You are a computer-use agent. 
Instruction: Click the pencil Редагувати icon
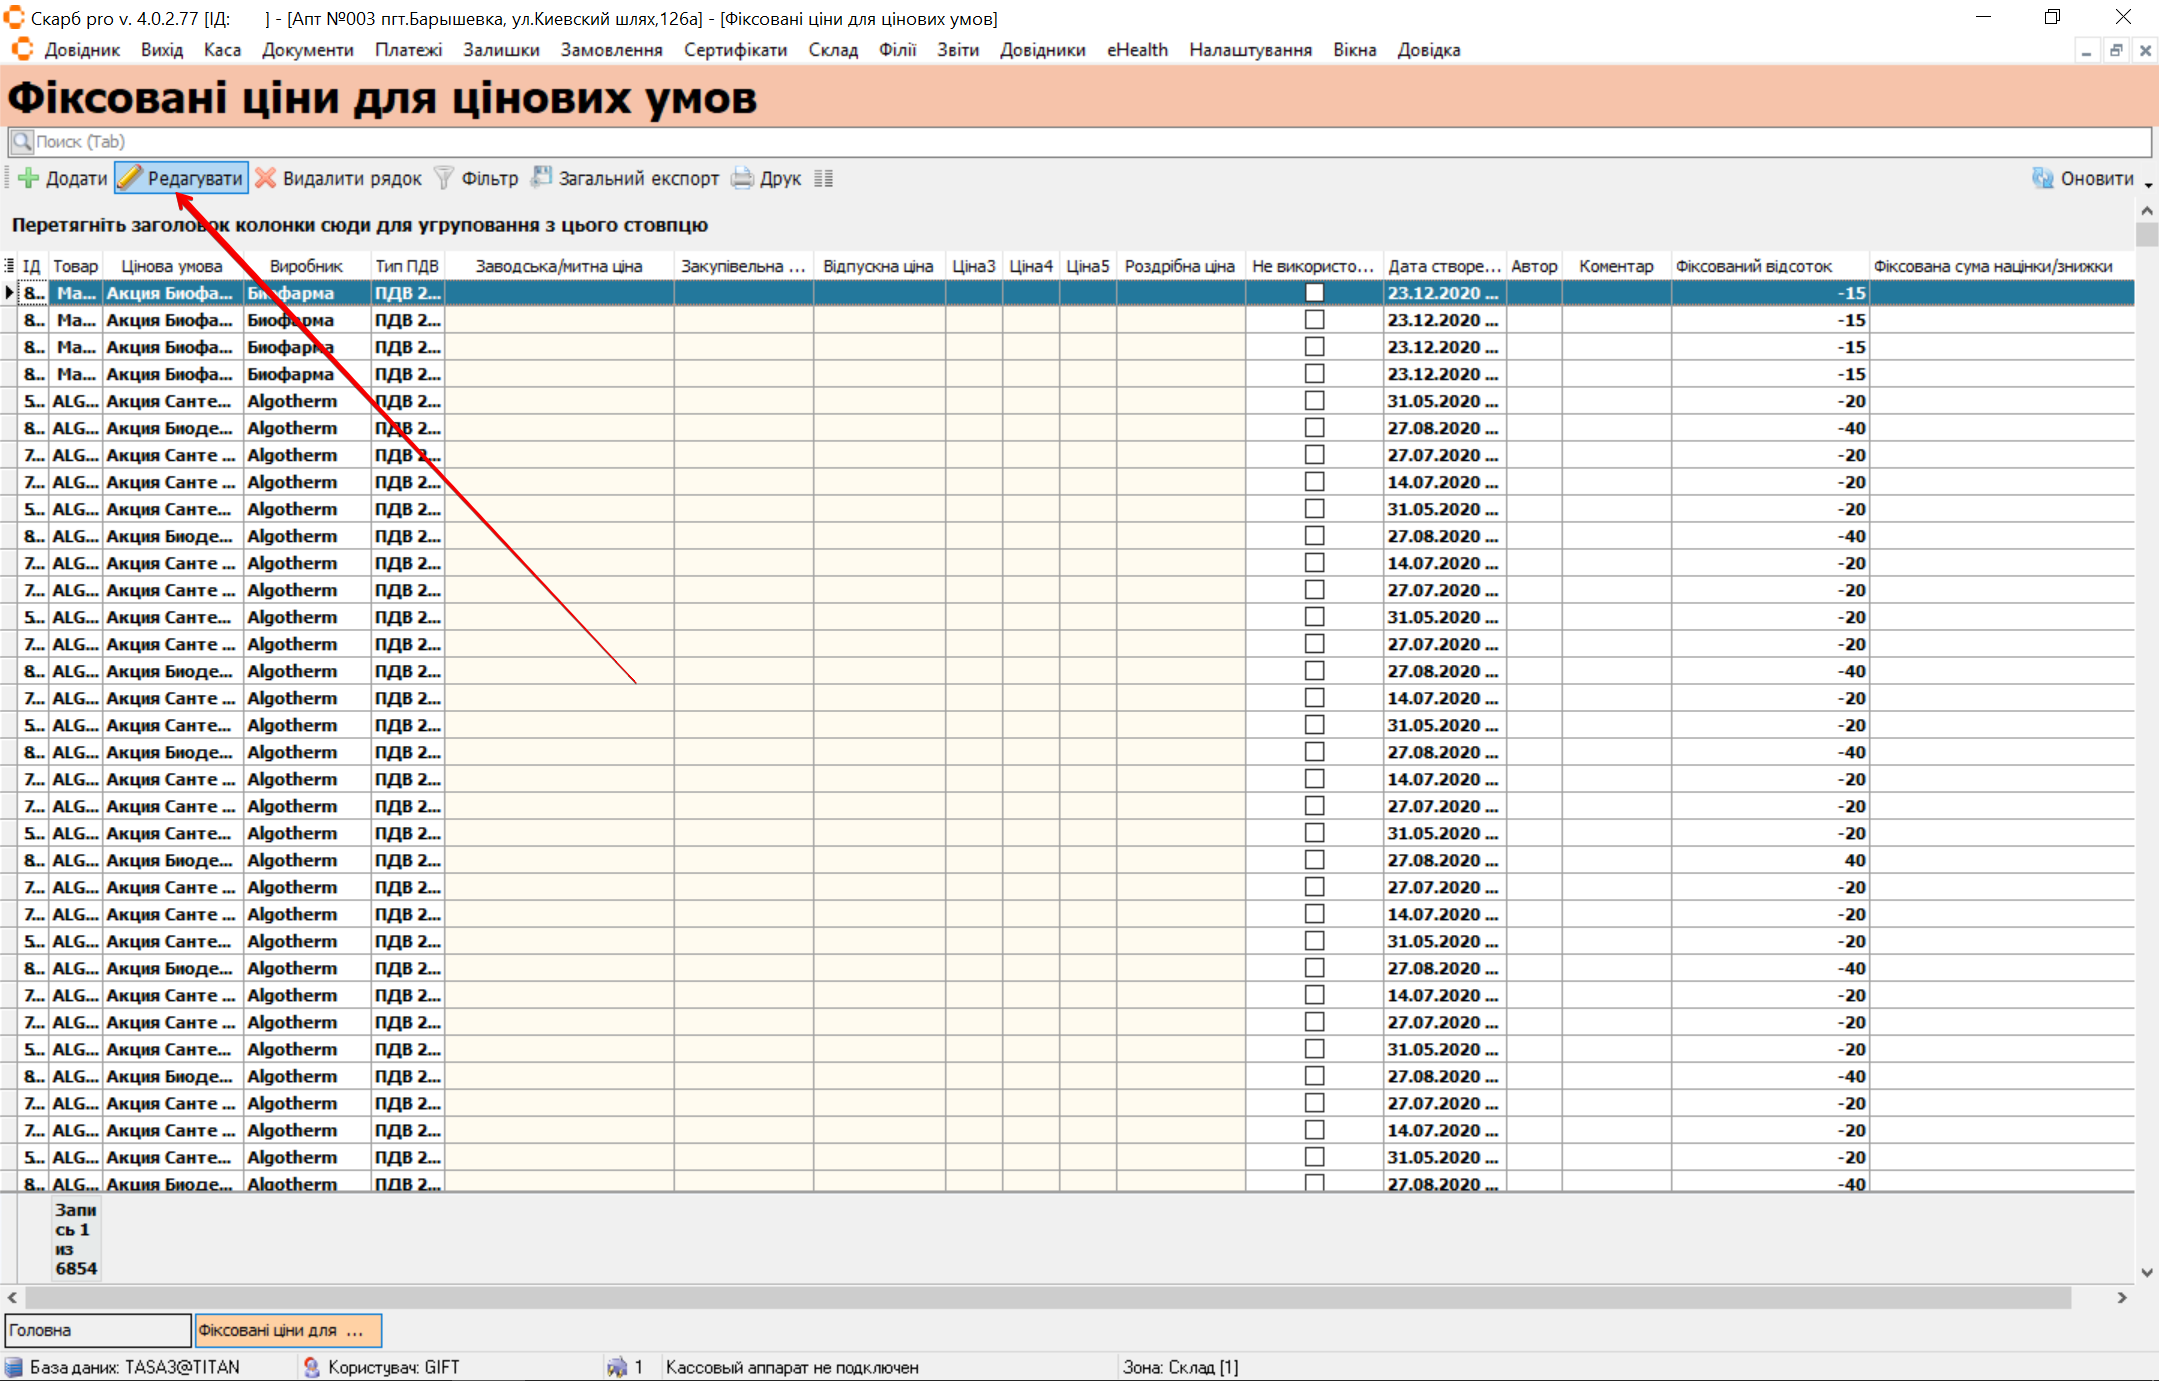(130, 178)
